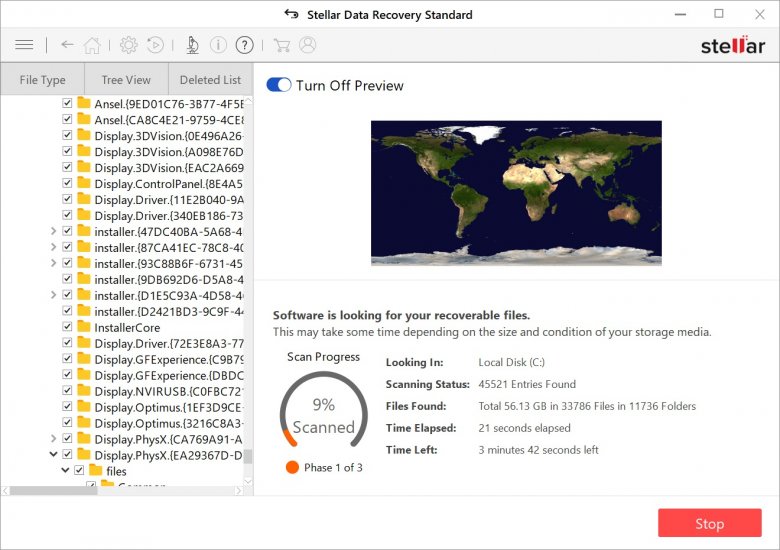This screenshot has height=550, width=780.
Task: Uncheck the Display.GFExperience.{C9B79 checkbox
Action: [67, 359]
